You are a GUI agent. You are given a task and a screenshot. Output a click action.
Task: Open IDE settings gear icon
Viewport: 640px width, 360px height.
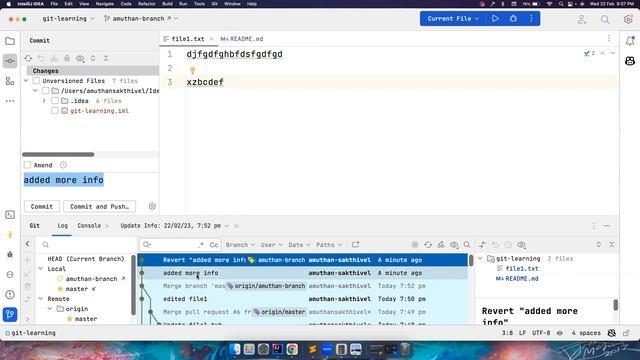[x=628, y=19]
